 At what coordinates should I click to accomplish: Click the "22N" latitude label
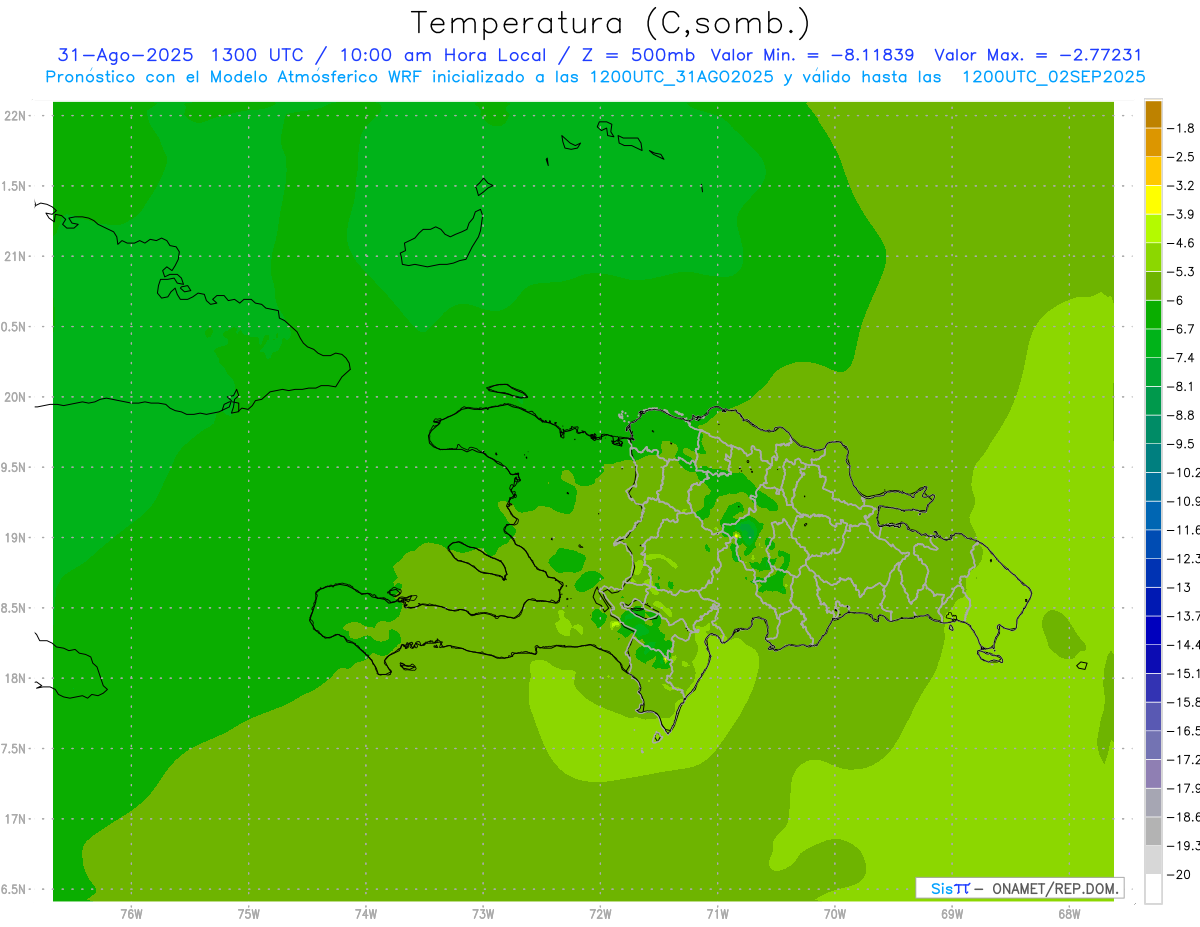(16, 116)
